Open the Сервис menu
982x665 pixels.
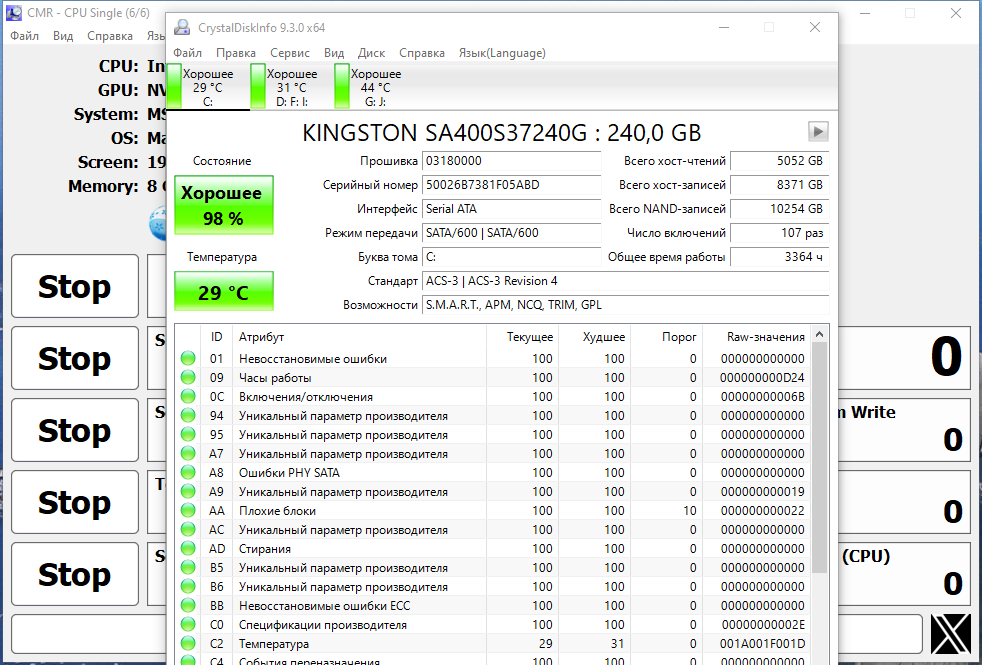click(289, 53)
